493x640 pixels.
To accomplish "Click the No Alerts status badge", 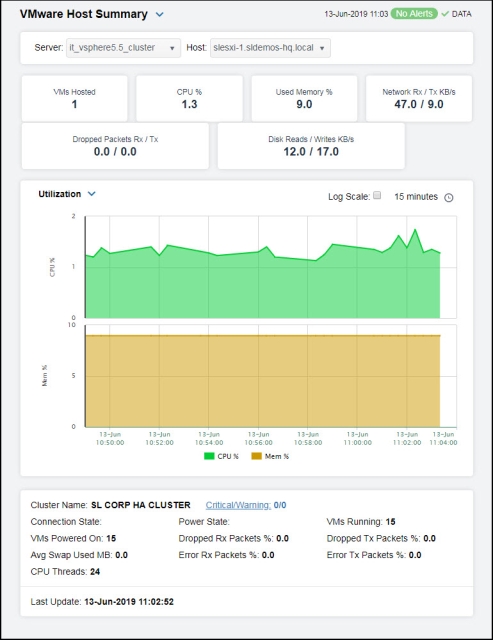I will pos(414,13).
